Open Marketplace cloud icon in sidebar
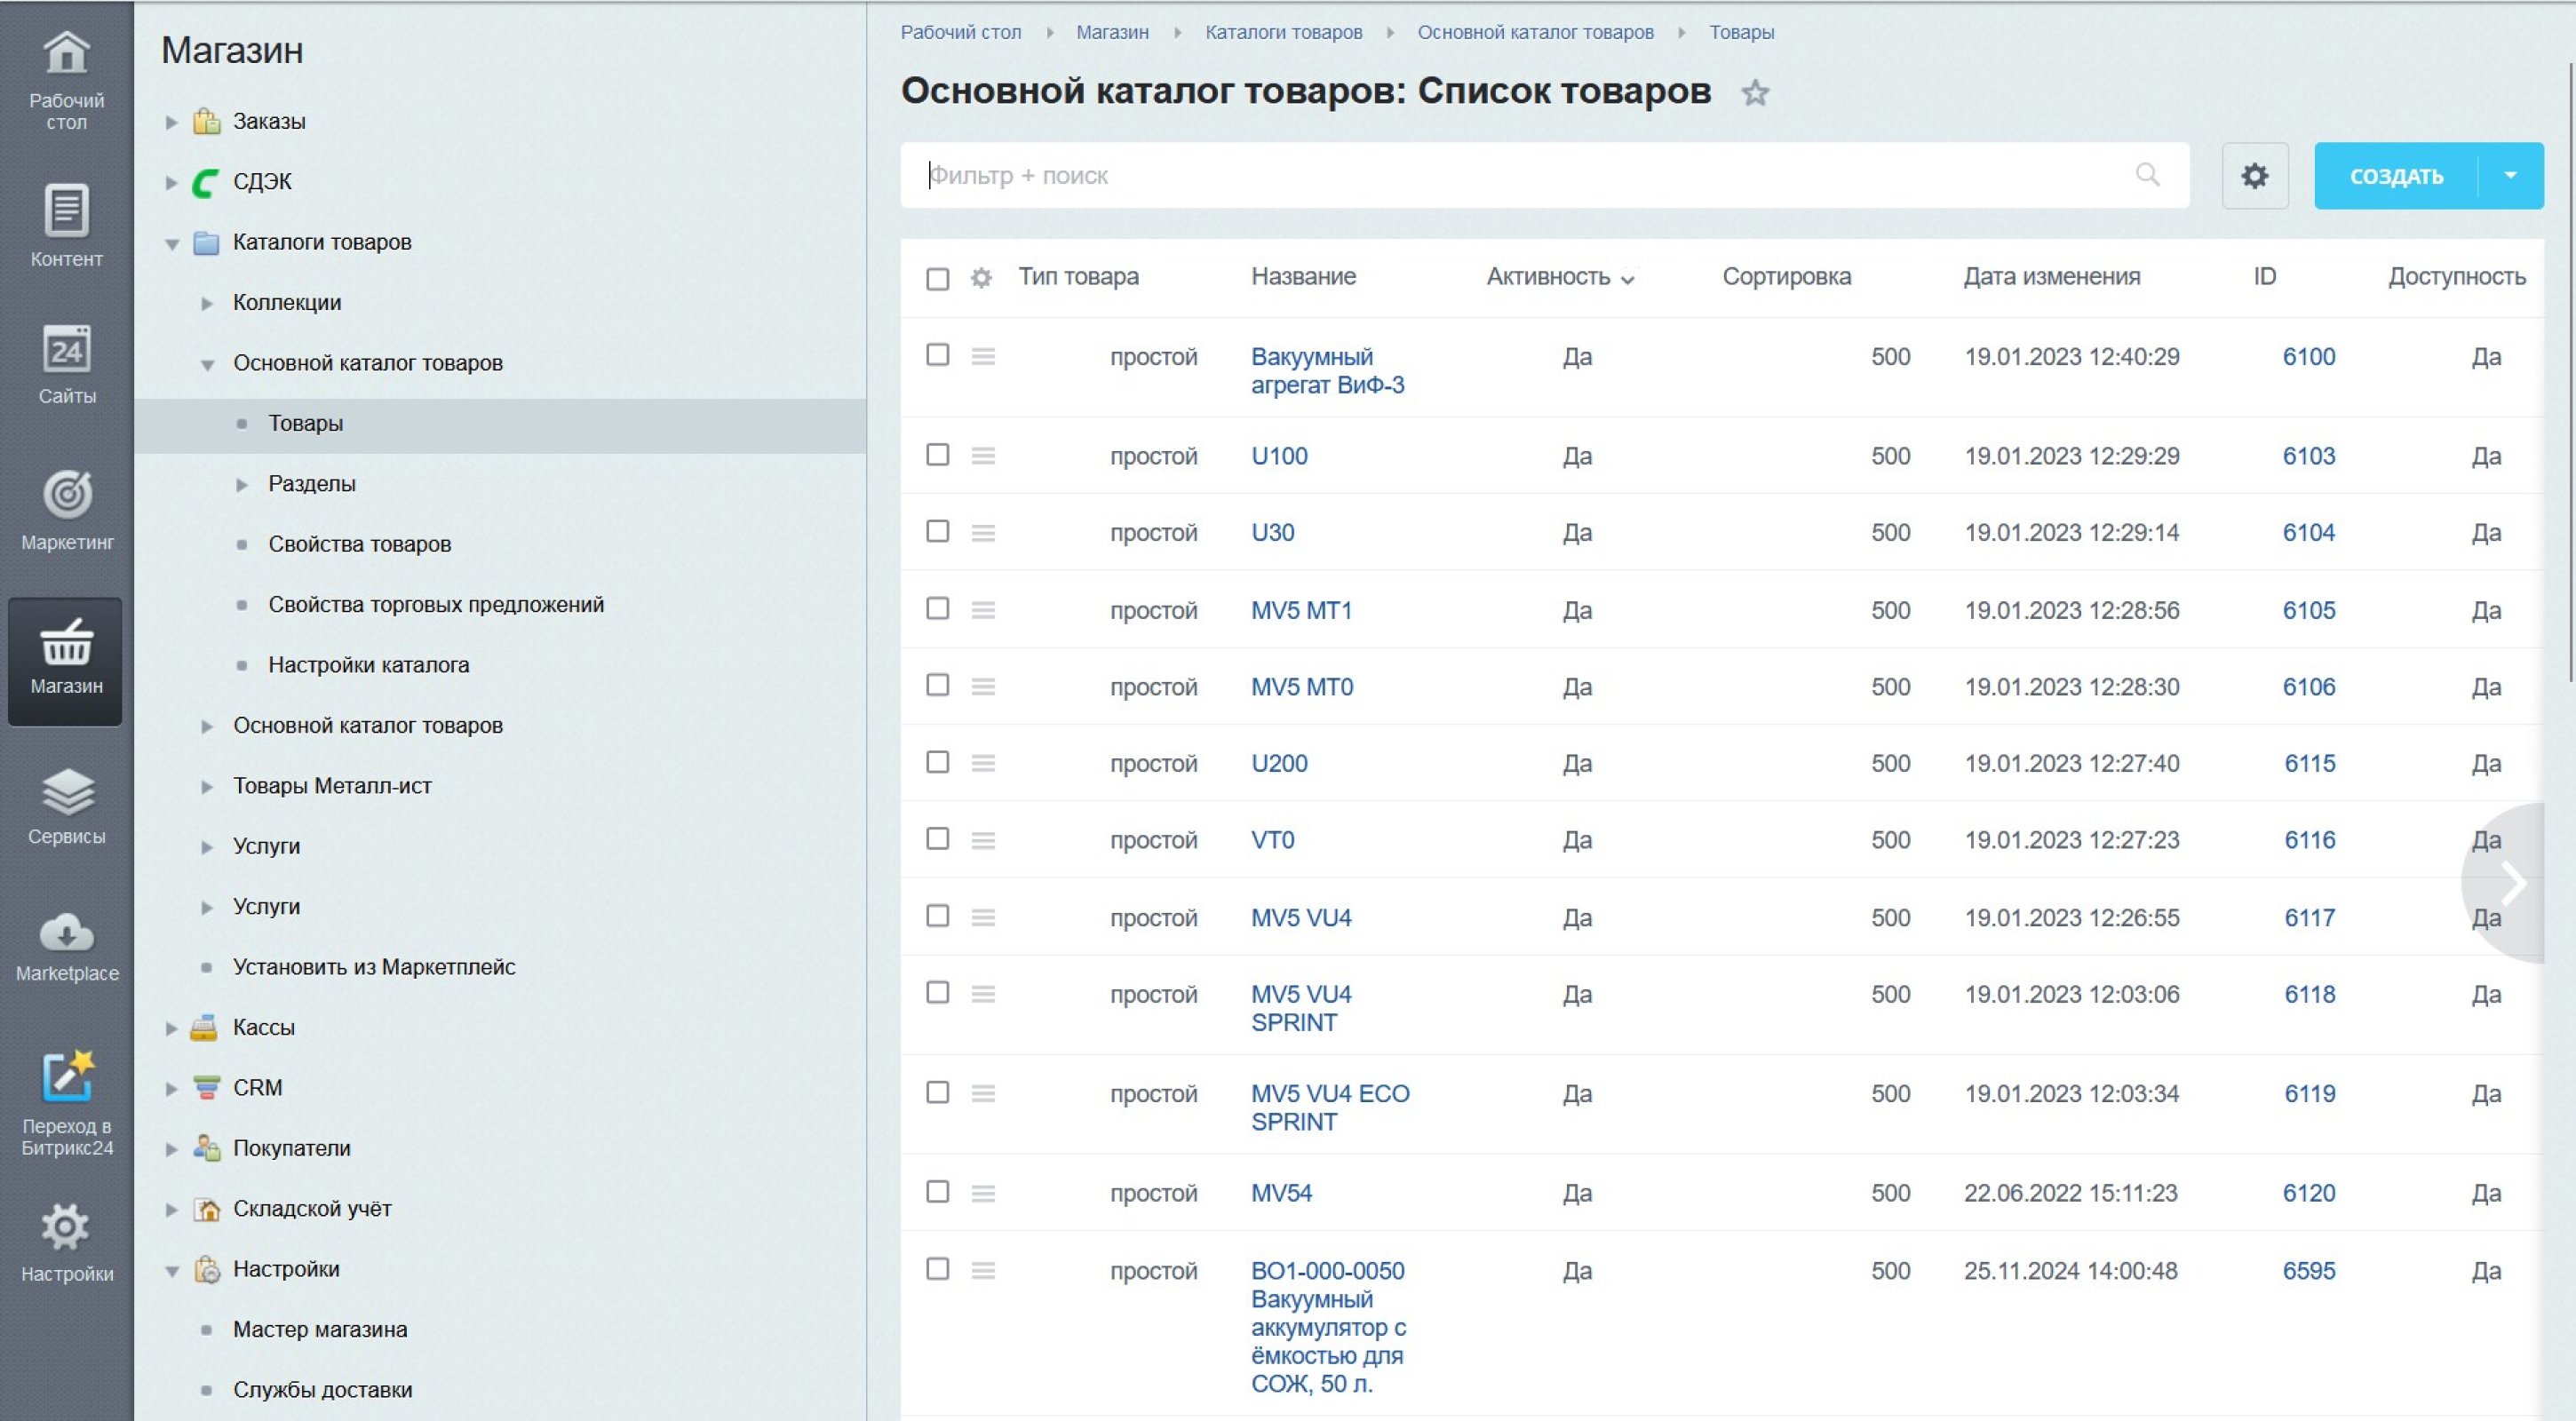Screen dimensions: 2576x1421 (66, 933)
